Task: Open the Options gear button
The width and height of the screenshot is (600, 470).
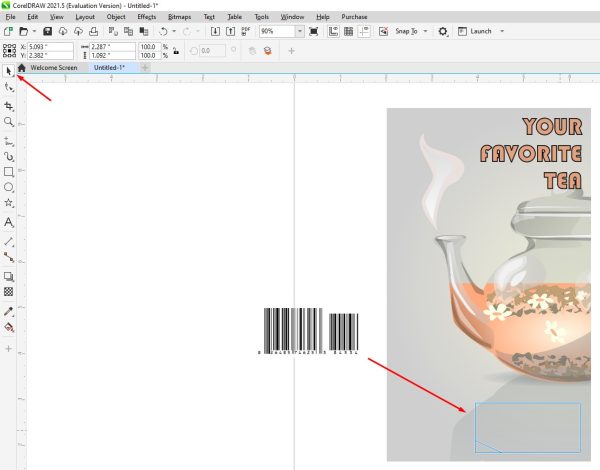Action: pyautogui.click(x=443, y=32)
